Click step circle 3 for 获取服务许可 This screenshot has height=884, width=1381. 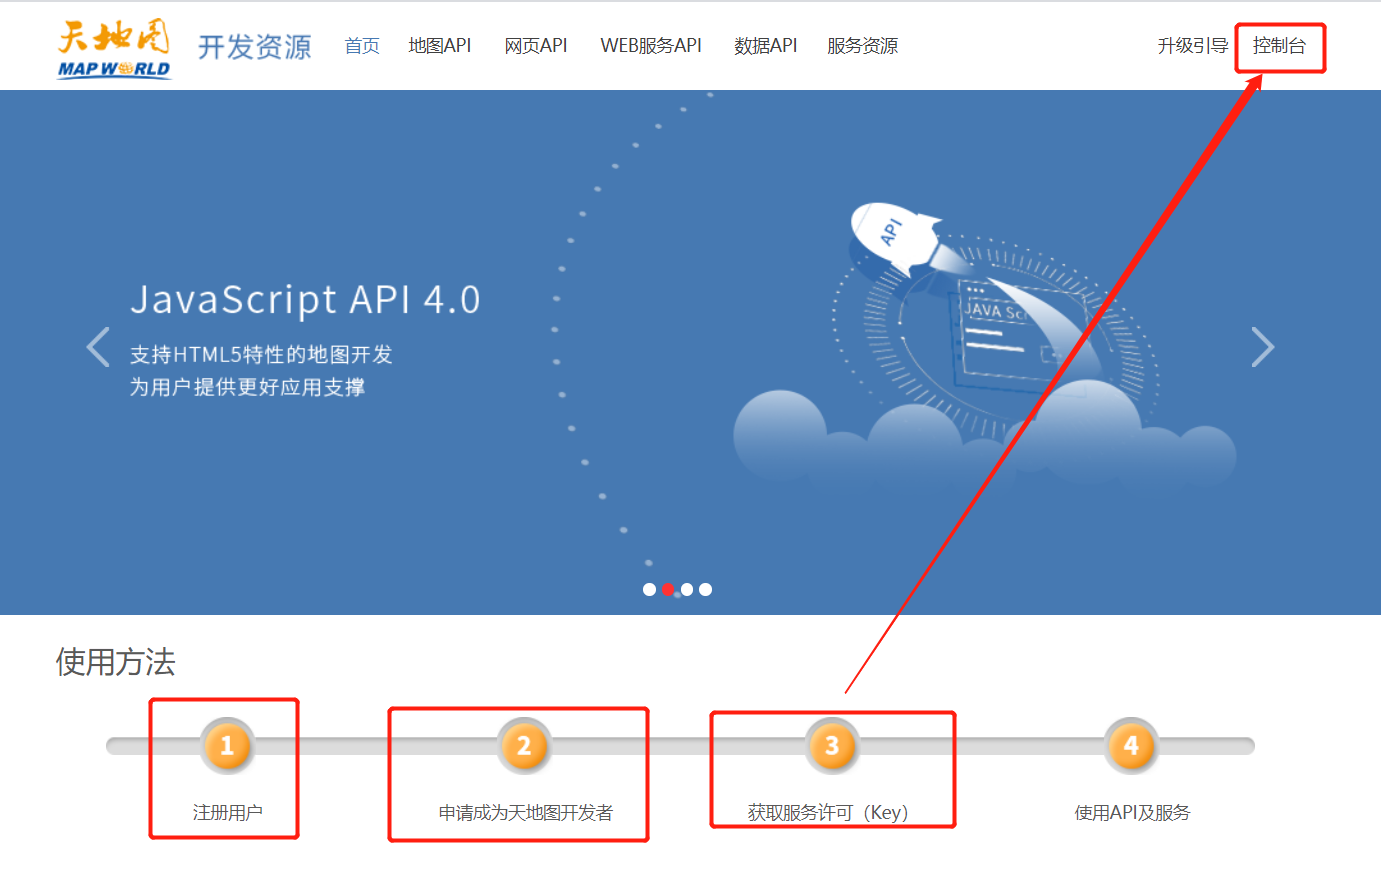[x=832, y=745]
